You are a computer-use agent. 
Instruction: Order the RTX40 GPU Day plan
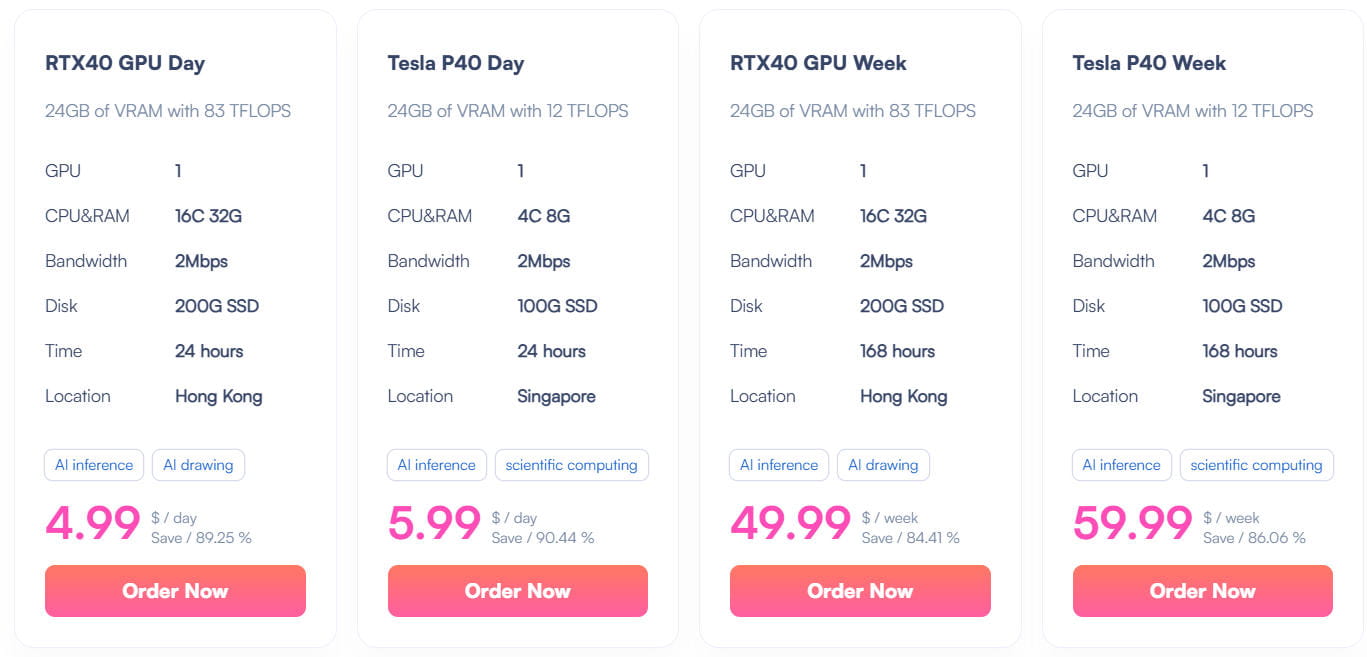[175, 591]
